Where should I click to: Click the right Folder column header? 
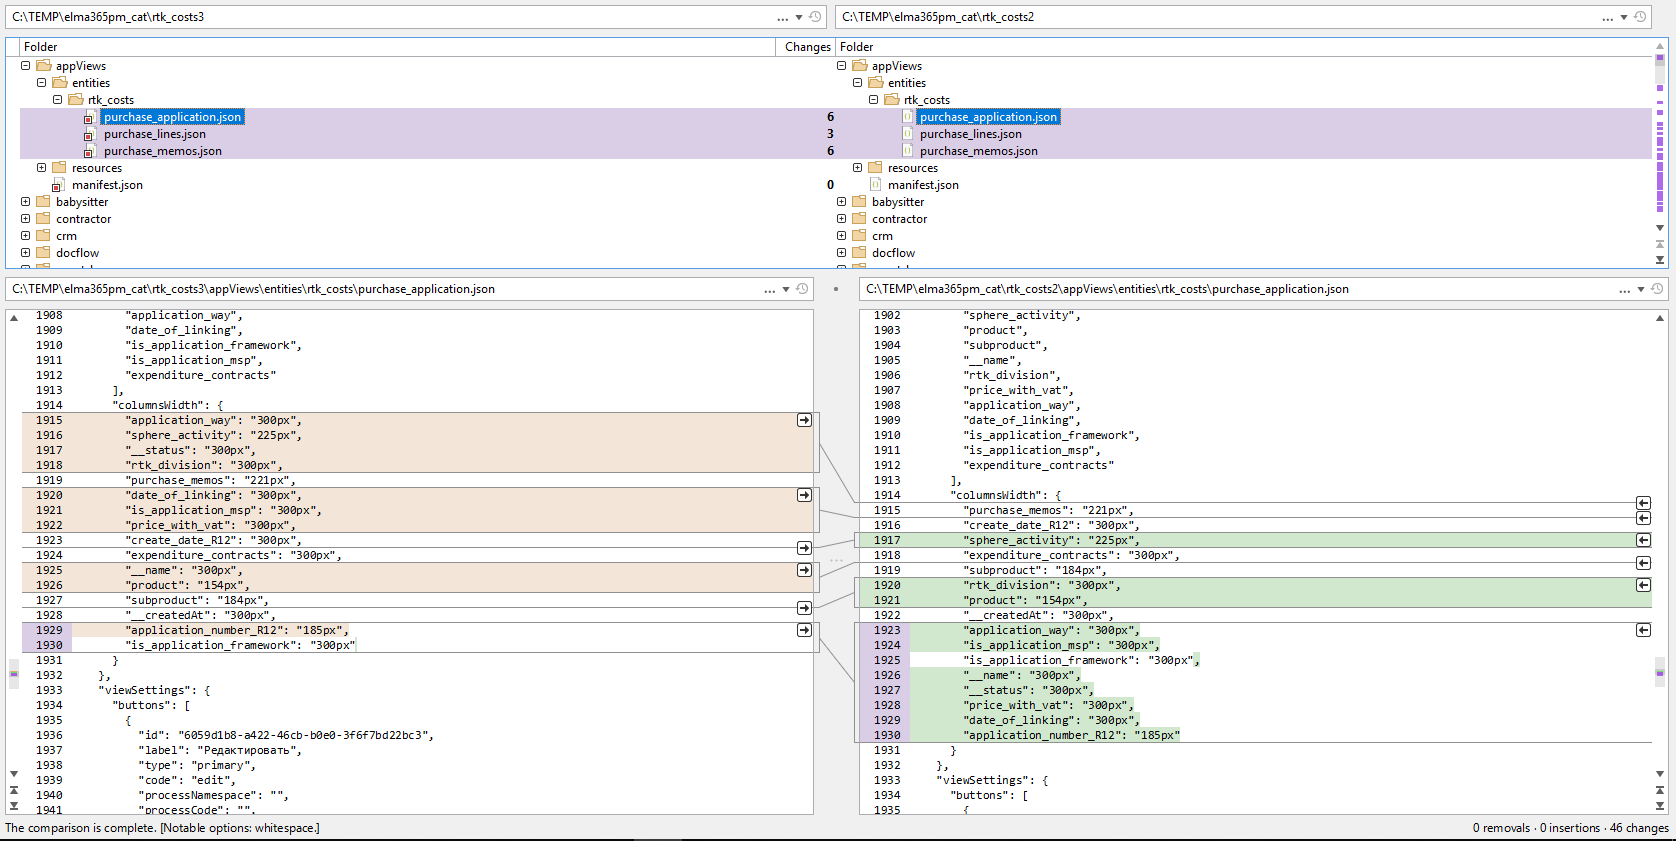[x=1243, y=47]
